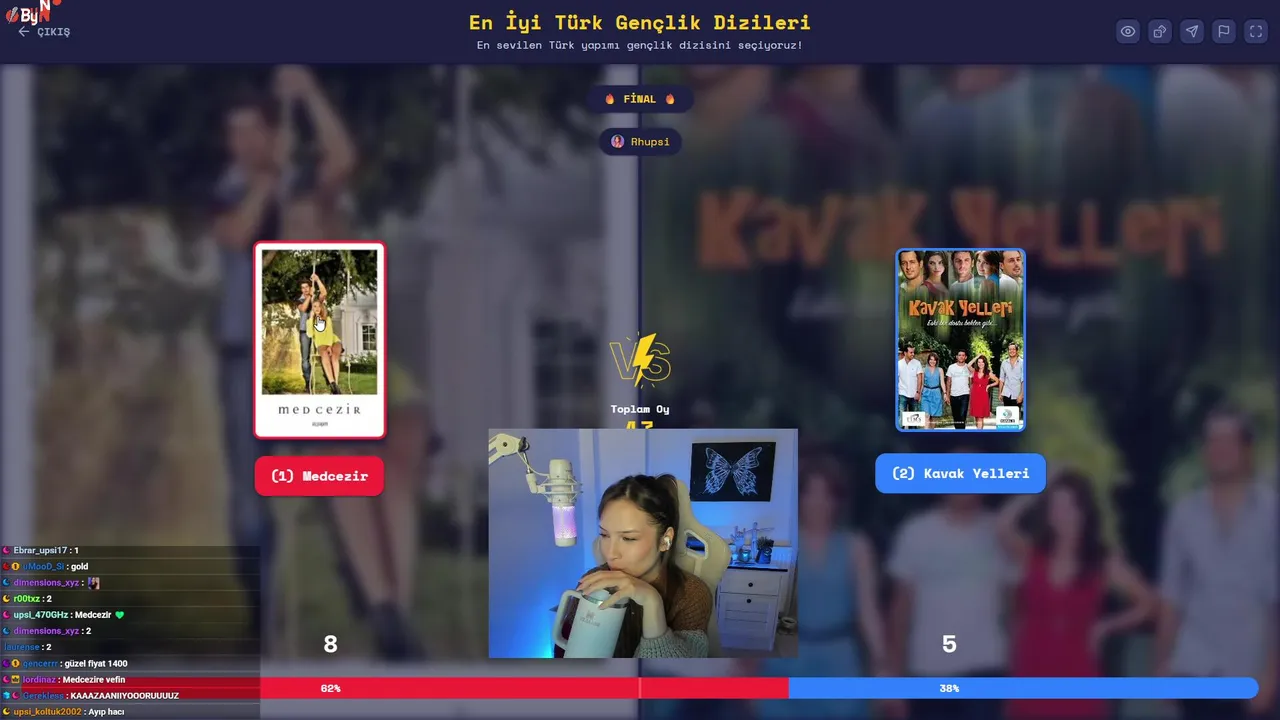Click the streamer webcam overlay

(x=643, y=543)
